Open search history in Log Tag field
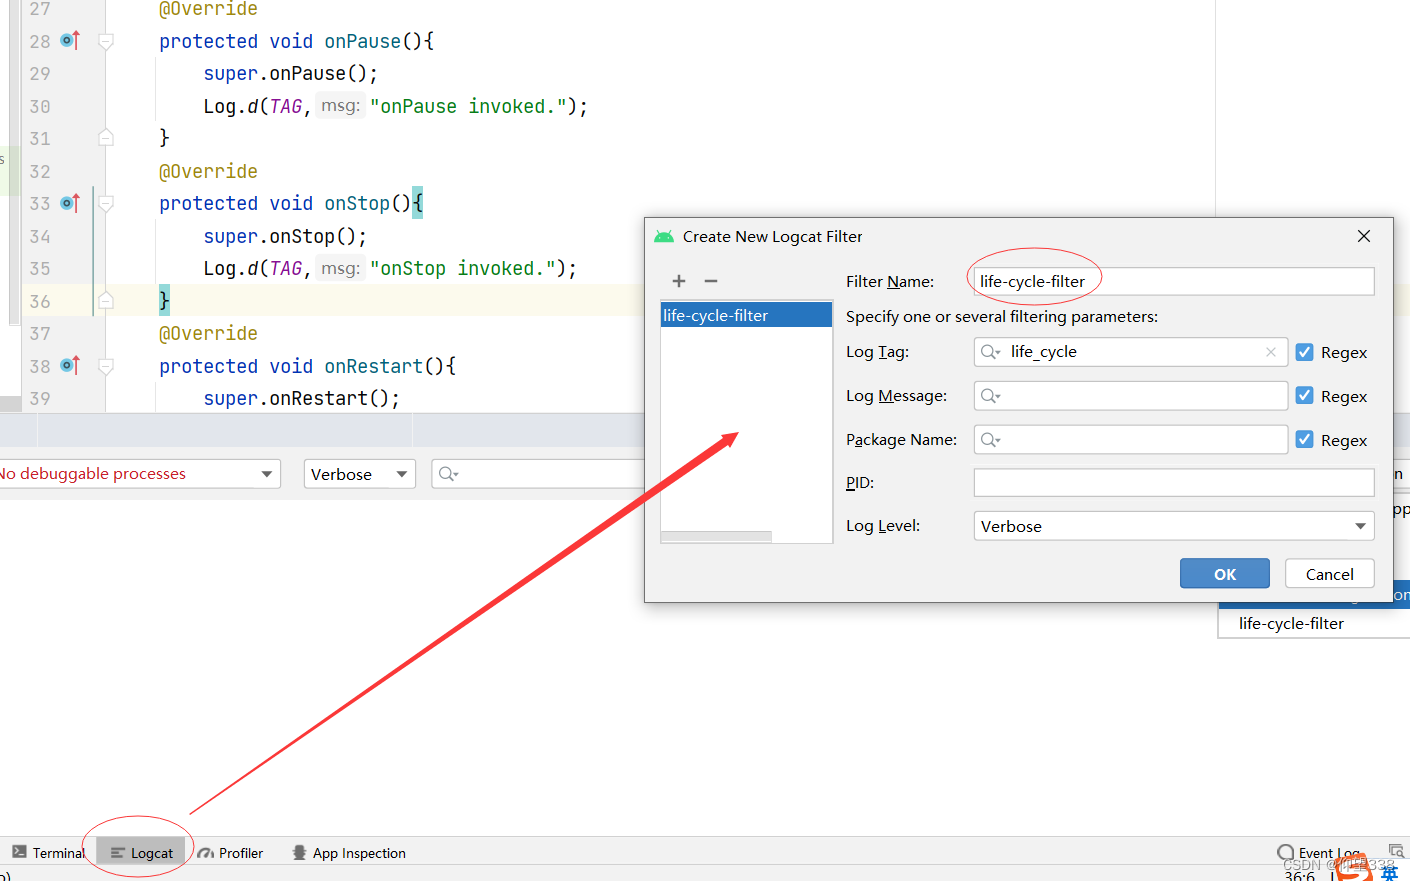The image size is (1410, 881). click(x=991, y=352)
